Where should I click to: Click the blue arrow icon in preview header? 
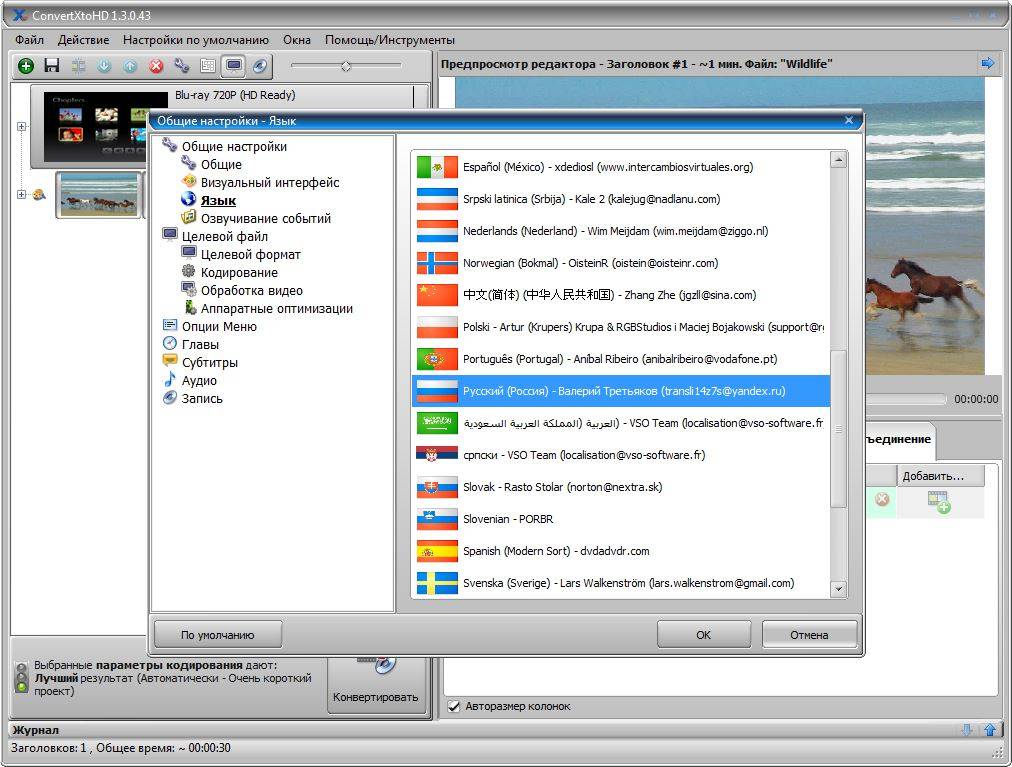pos(987,63)
